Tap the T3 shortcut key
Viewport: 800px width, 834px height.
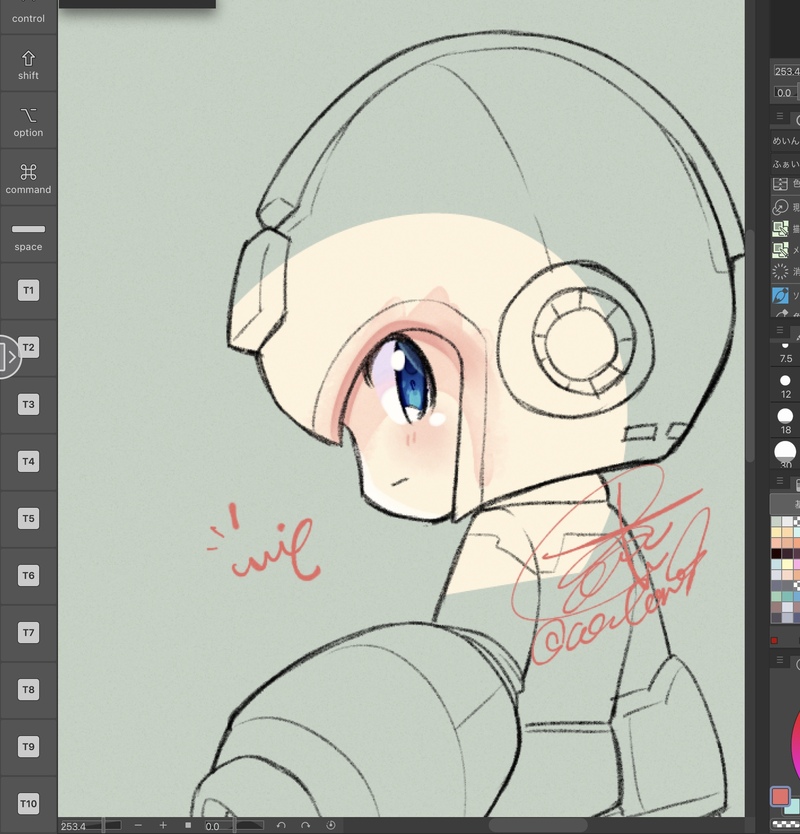click(x=28, y=404)
